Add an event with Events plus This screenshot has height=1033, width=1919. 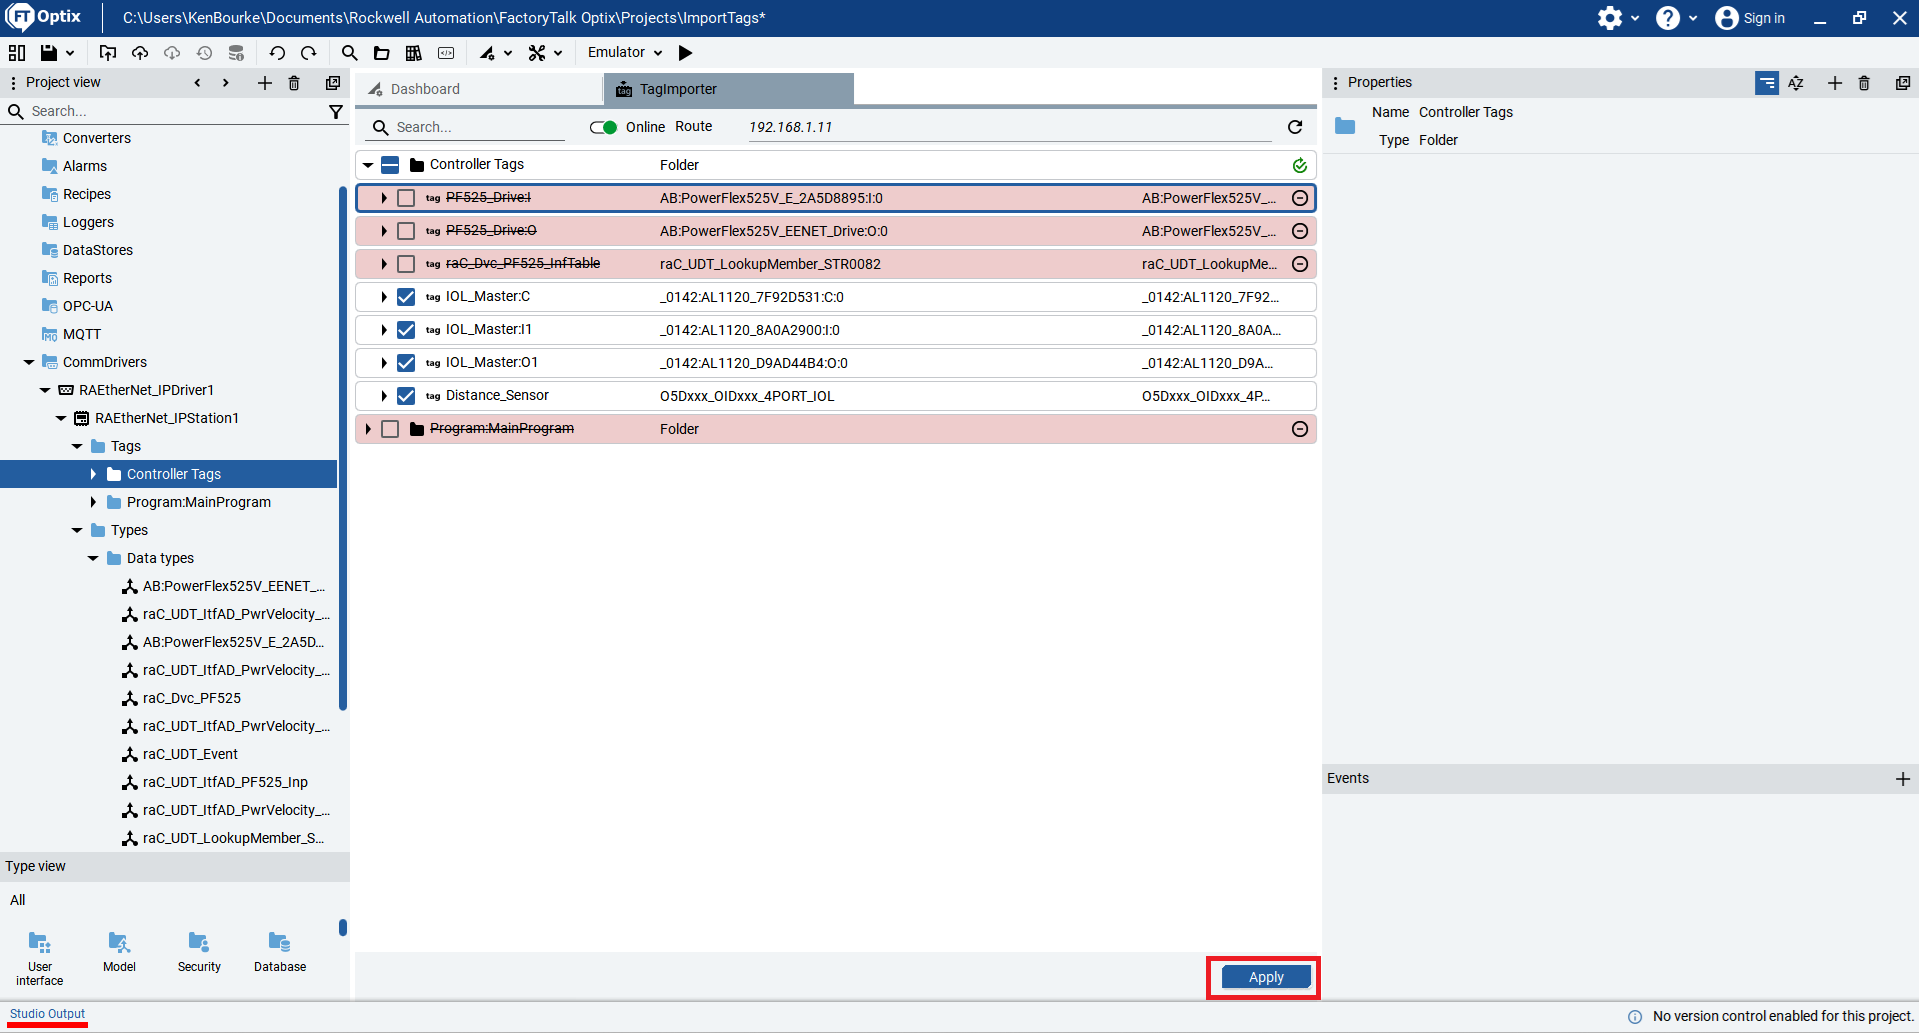click(1903, 779)
